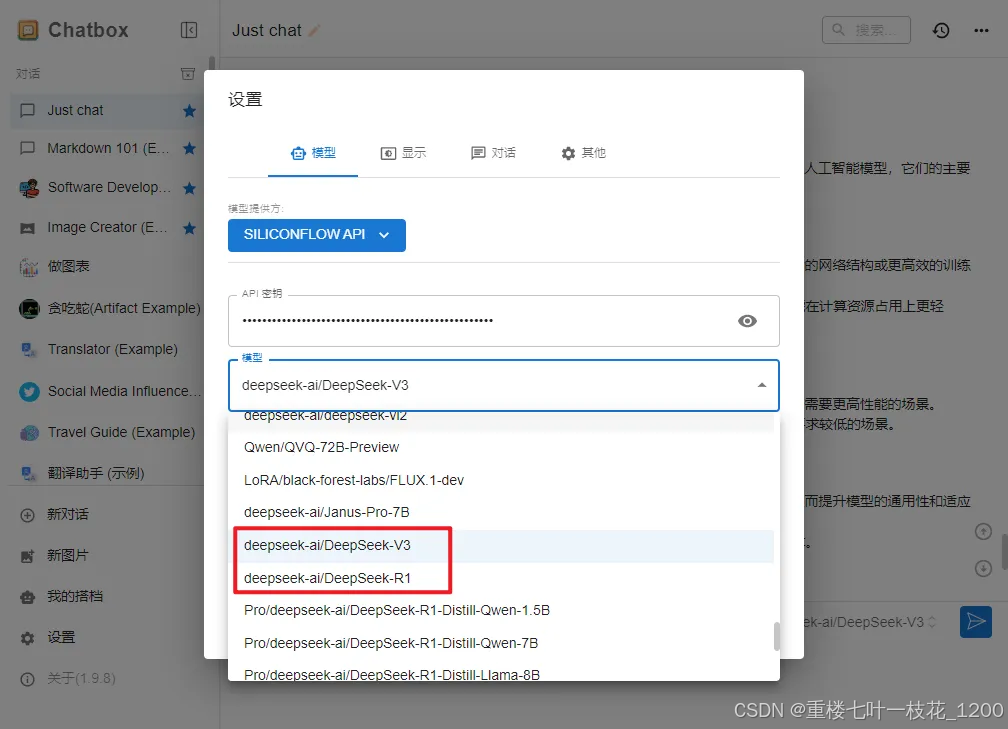Switch to the 其他 settings tab
Screen dimensions: 1008x729
pos(583,153)
